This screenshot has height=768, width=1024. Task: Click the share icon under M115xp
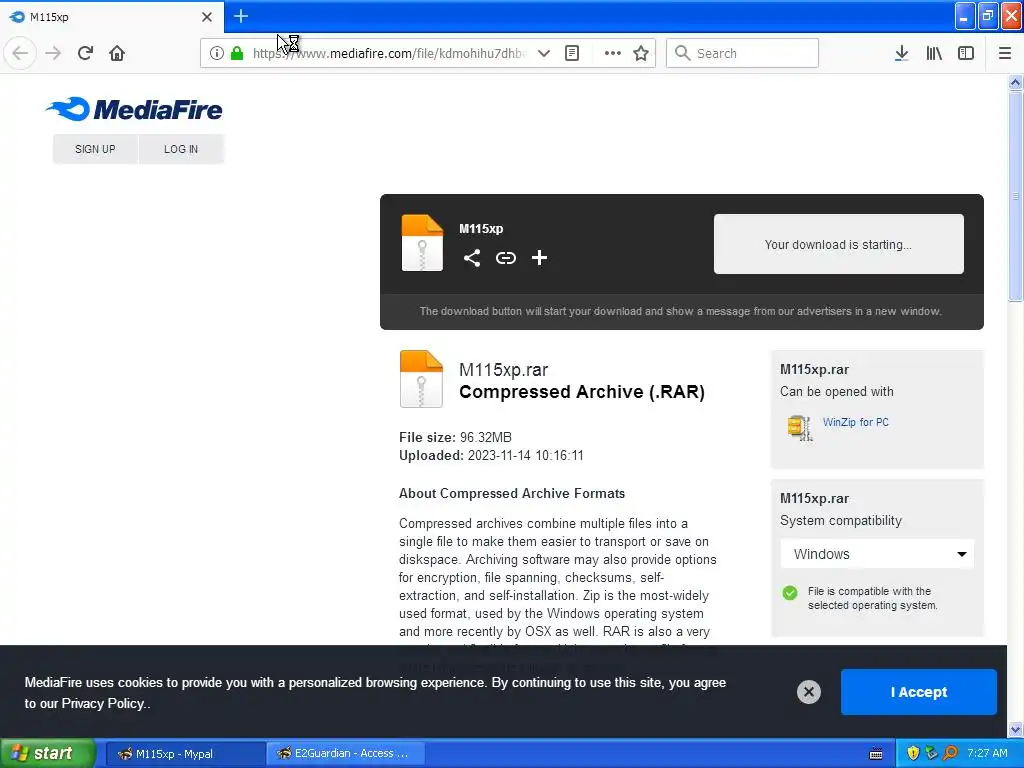pos(472,258)
